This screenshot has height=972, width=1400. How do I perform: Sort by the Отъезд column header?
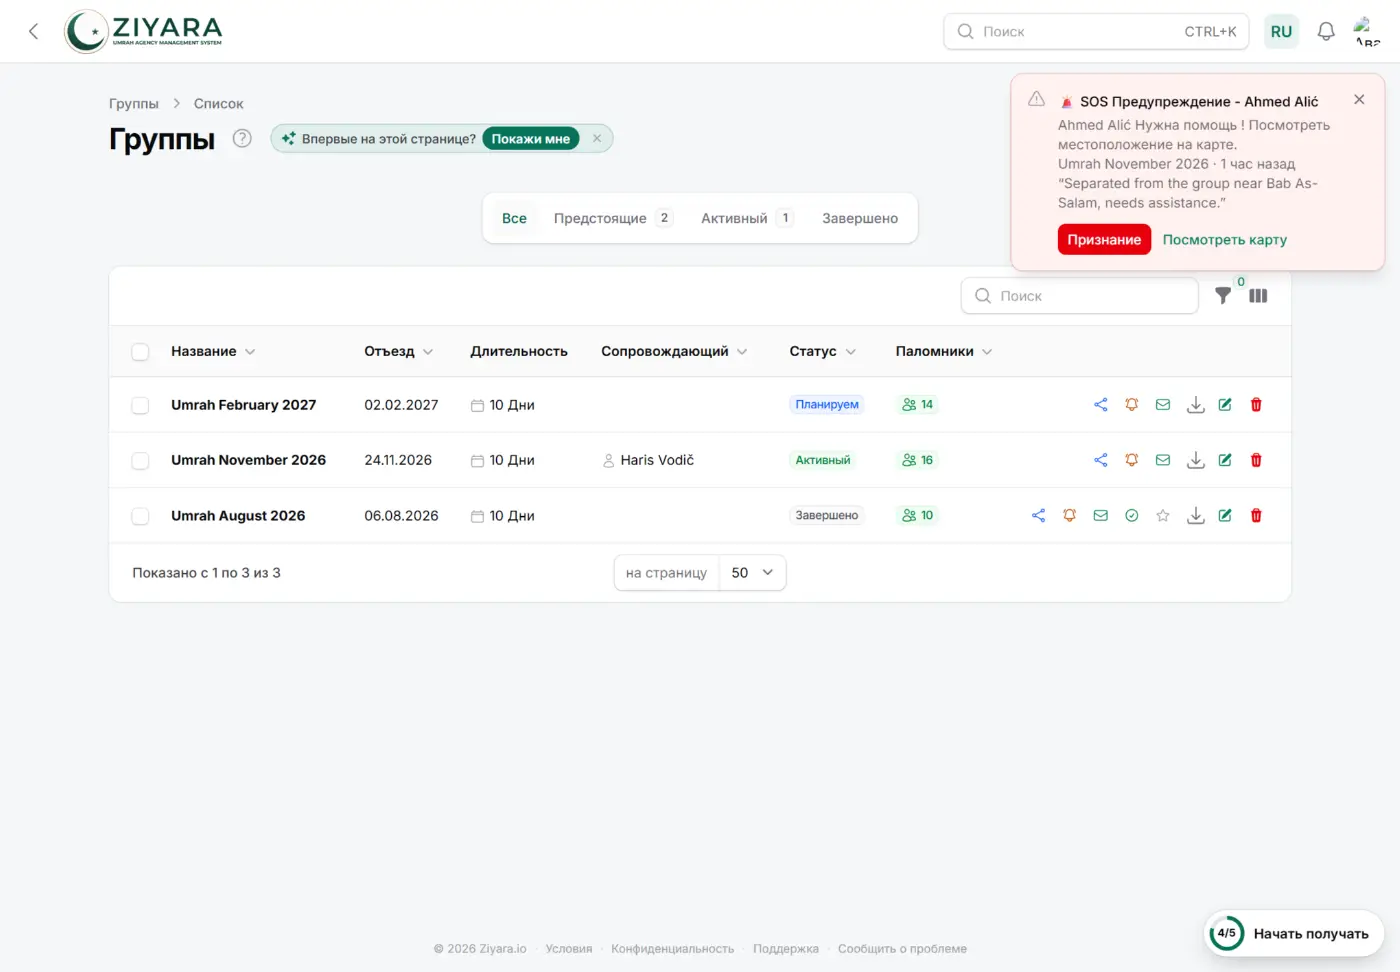pos(398,352)
